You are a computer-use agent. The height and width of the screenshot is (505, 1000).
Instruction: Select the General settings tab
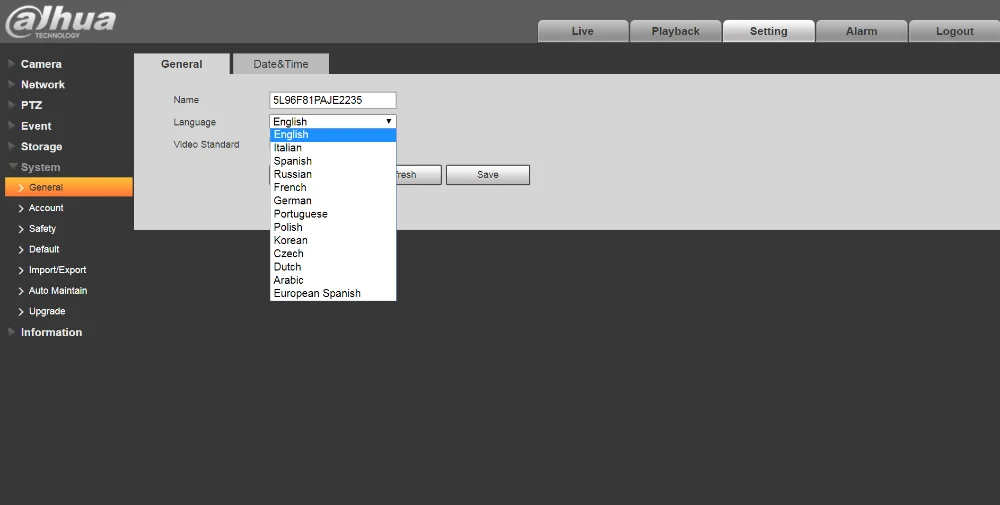pyautogui.click(x=182, y=64)
